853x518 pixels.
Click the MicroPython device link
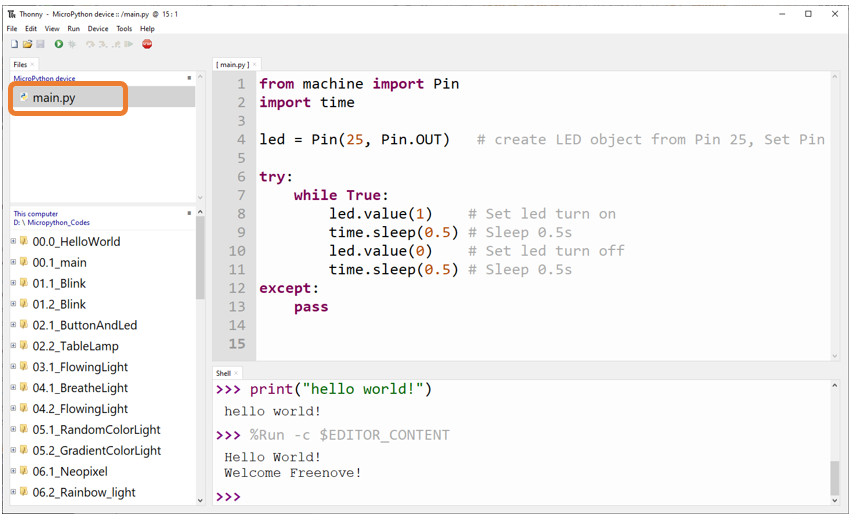(x=44, y=78)
